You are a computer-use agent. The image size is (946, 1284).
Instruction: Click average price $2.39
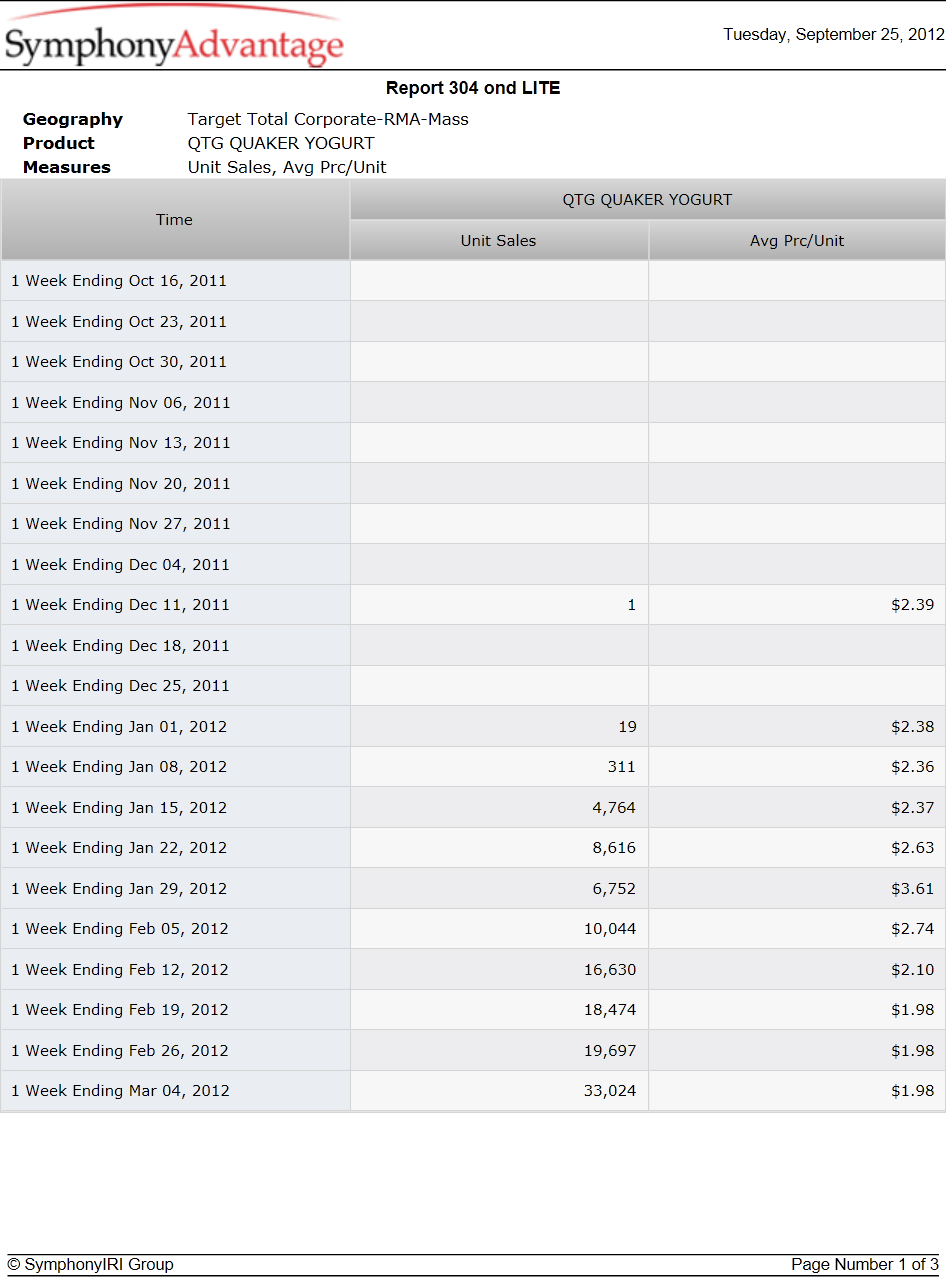click(x=913, y=605)
